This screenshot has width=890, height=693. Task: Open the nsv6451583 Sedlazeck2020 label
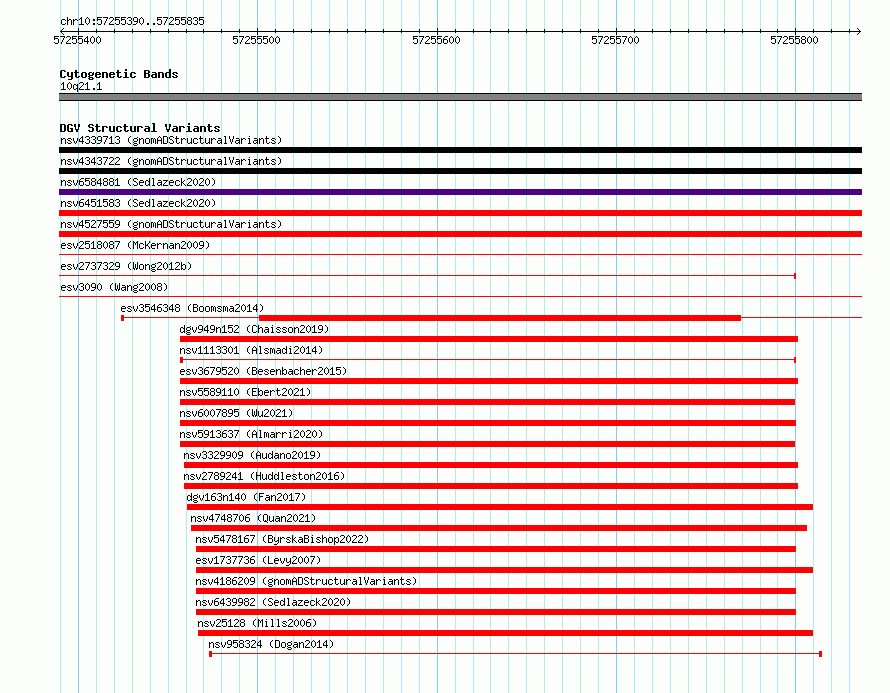click(138, 203)
